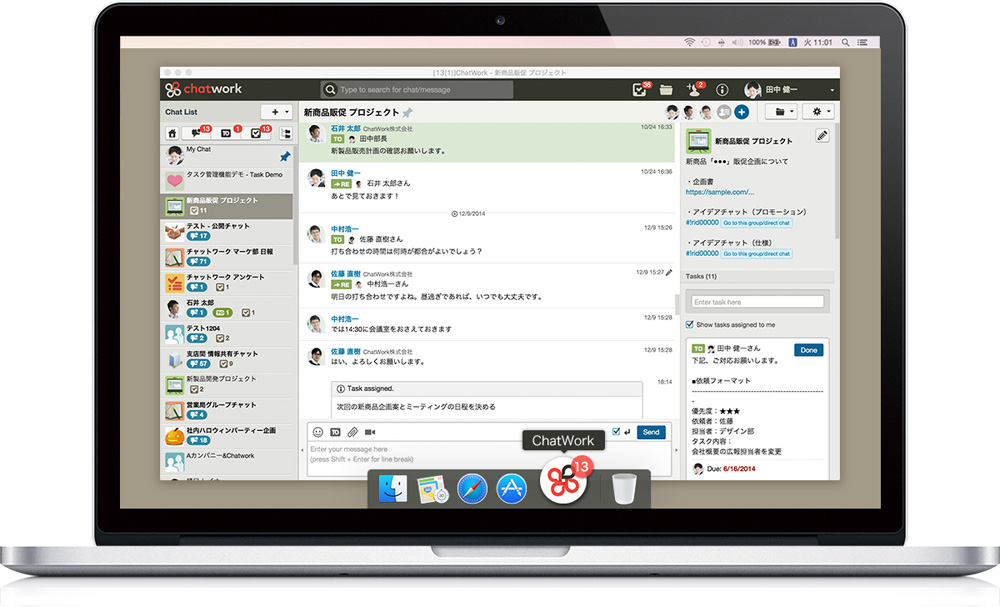The image size is (1000, 607).
Task: Select テスト - 公開チャット chat
Action: pyautogui.click(x=226, y=231)
